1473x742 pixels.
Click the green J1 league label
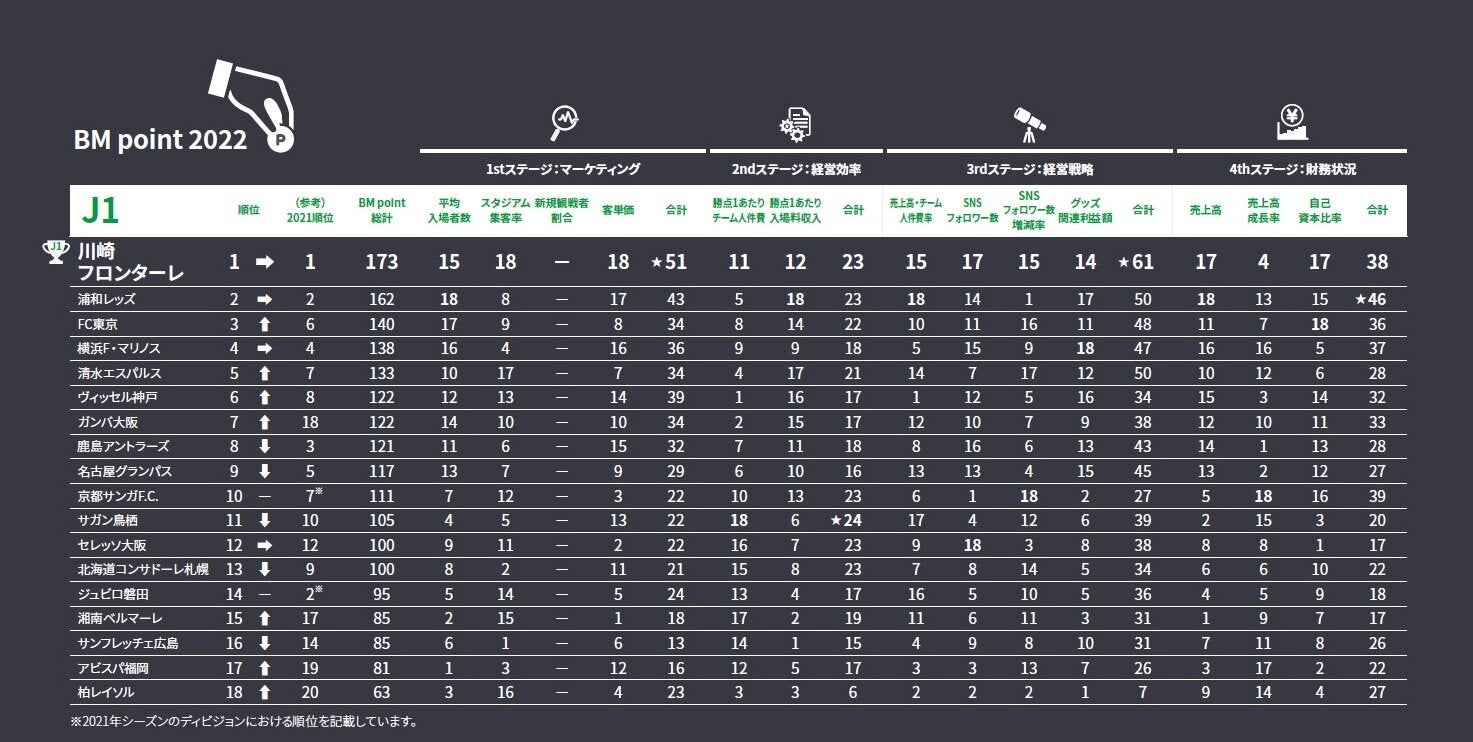coord(101,210)
